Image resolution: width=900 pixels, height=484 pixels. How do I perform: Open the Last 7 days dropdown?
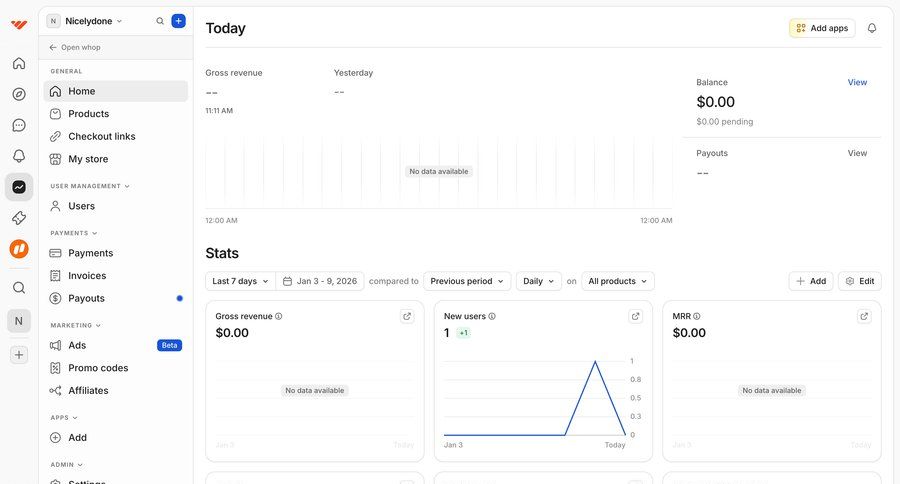[240, 281]
